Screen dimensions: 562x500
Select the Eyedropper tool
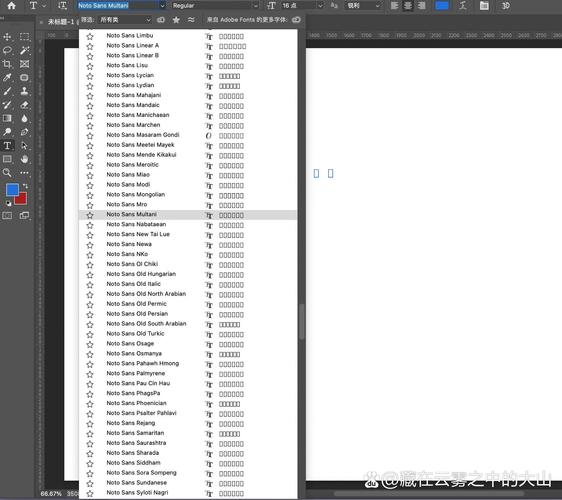7,77
